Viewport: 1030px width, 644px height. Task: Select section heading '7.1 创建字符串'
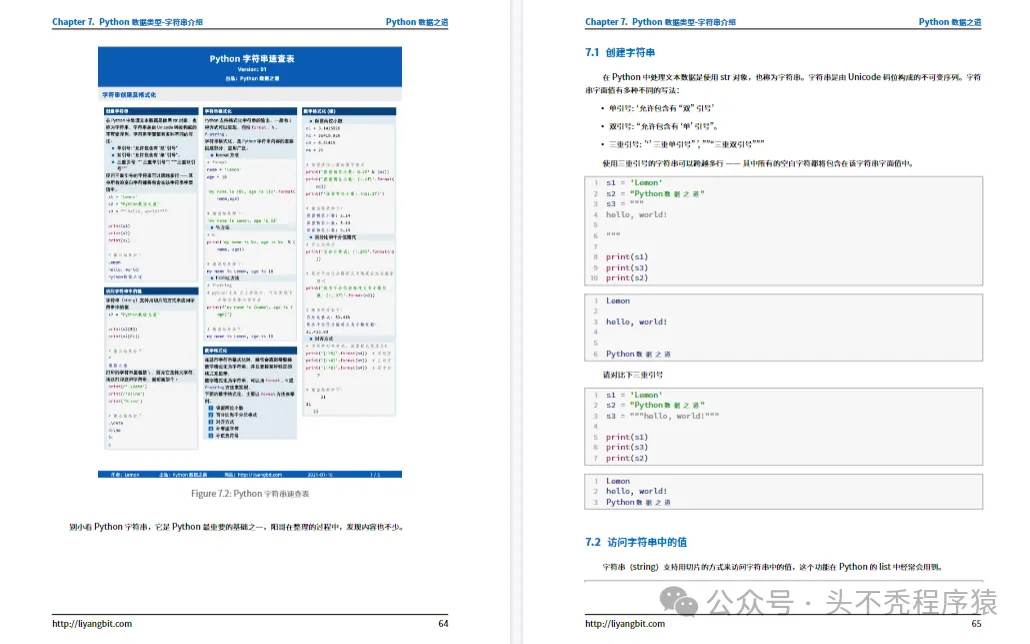pyautogui.click(x=619, y=52)
